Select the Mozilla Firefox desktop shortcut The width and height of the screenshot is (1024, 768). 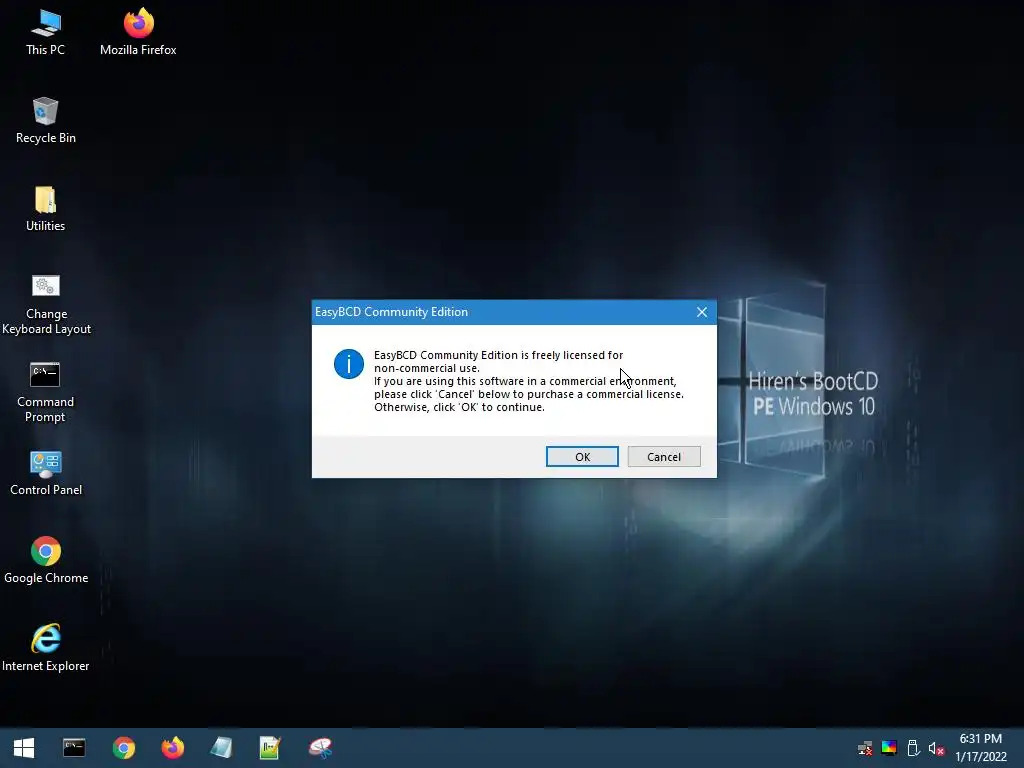click(138, 33)
